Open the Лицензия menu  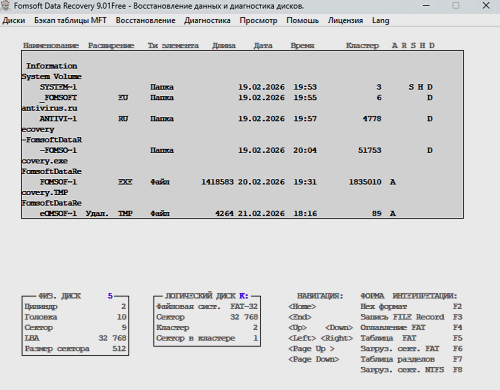(x=345, y=20)
